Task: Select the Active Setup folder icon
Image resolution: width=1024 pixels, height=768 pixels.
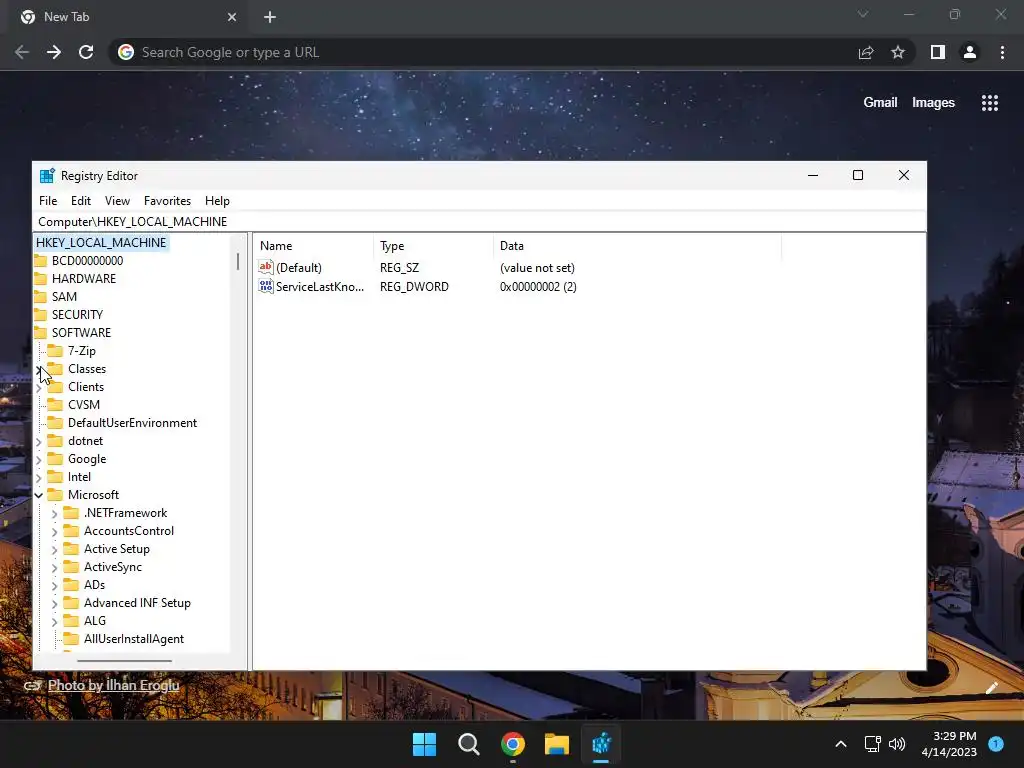Action: tap(71, 549)
